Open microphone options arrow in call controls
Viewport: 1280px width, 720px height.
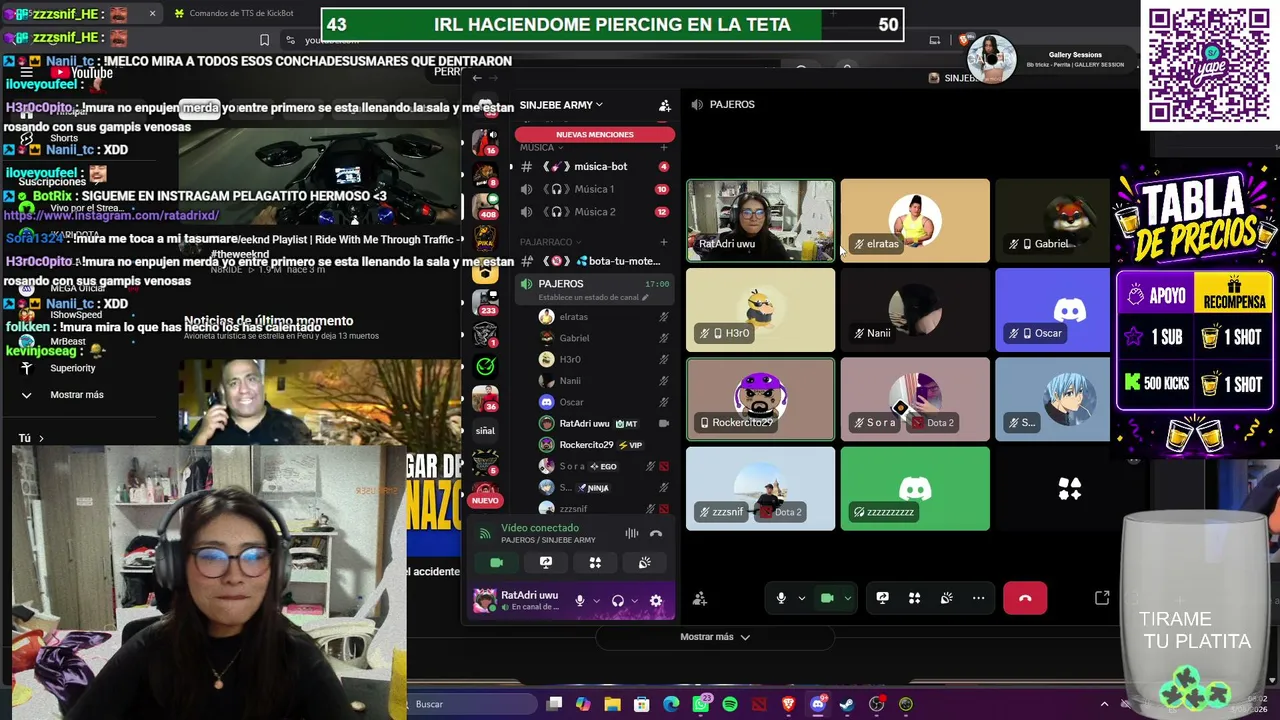[801, 598]
